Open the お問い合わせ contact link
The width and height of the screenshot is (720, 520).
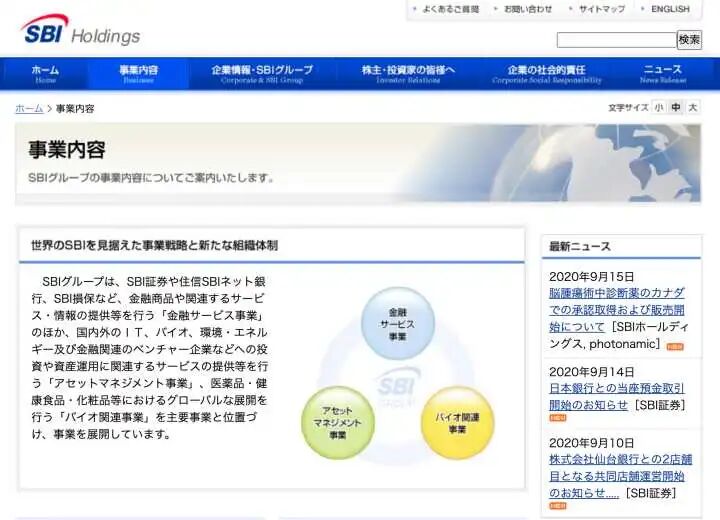coord(528,9)
